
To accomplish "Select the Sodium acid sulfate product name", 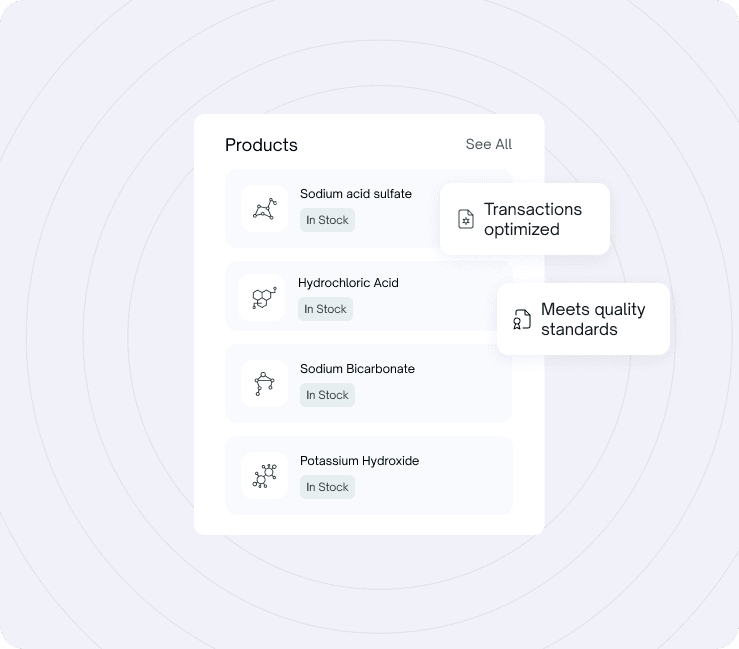I will (x=356, y=194).
